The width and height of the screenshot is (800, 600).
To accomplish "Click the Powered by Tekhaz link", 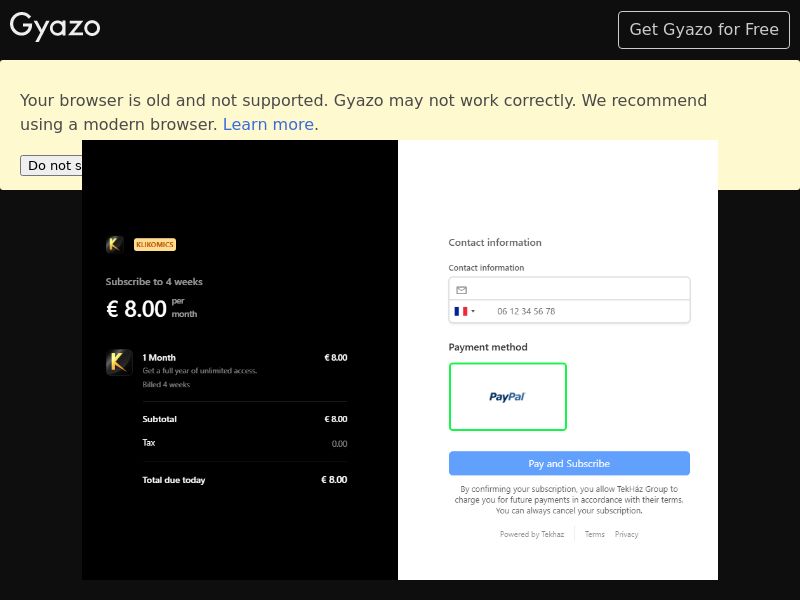I will point(529,534).
